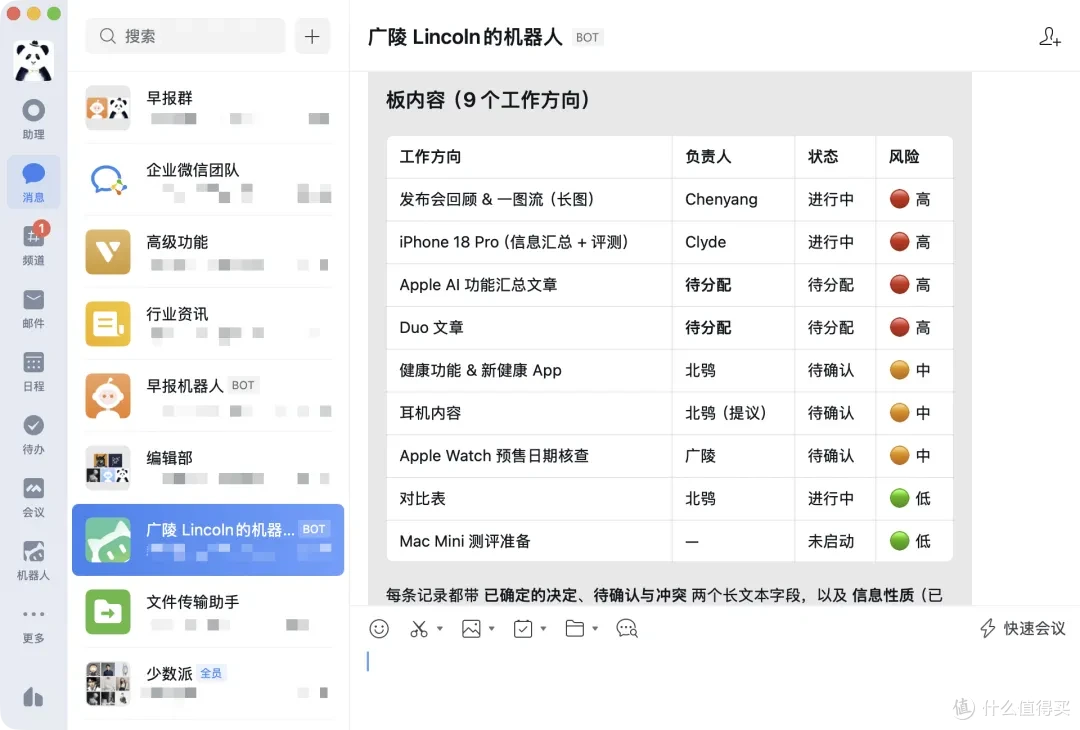The image size is (1080, 730).
Task: Click the chat title 广陵 Lincoln的机器人
Action: tap(465, 37)
